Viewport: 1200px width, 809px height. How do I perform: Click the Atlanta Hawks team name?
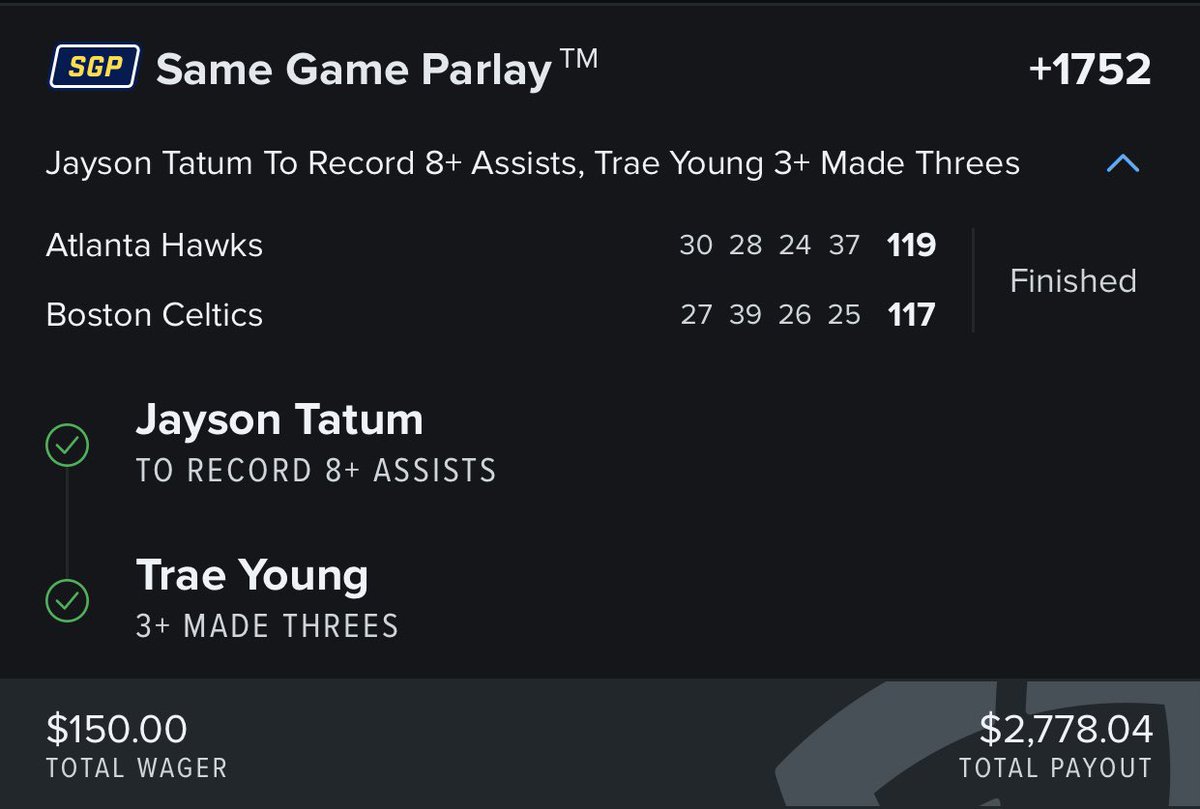(x=154, y=245)
